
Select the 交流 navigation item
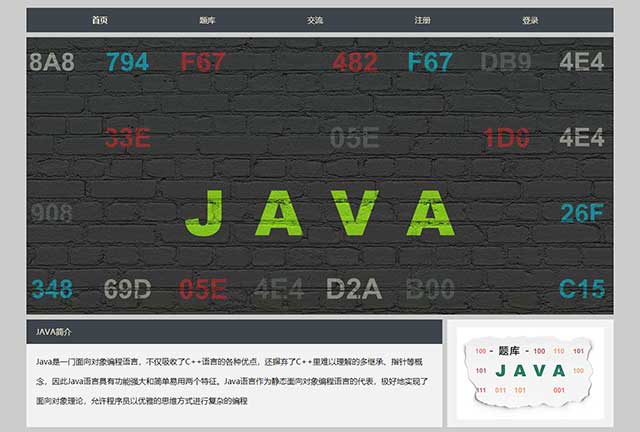click(x=315, y=20)
